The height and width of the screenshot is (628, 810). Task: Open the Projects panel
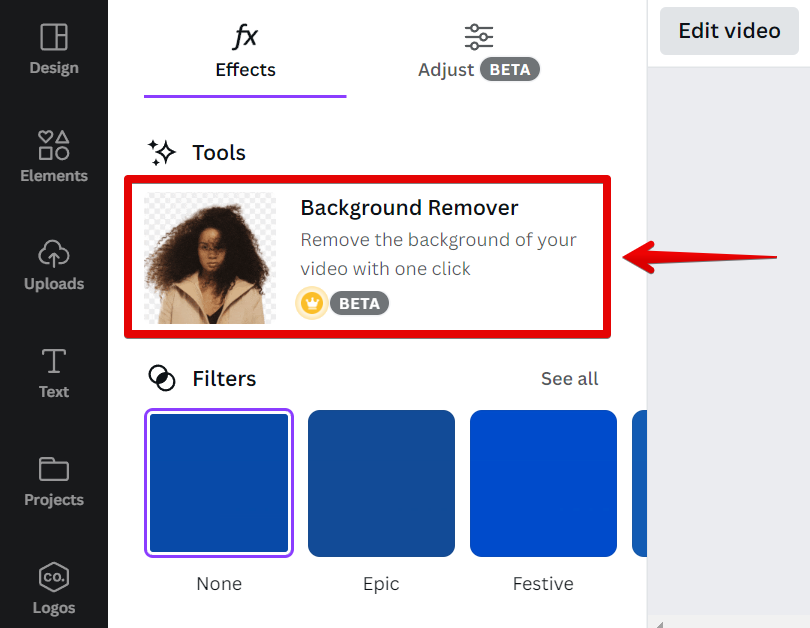coord(53,483)
